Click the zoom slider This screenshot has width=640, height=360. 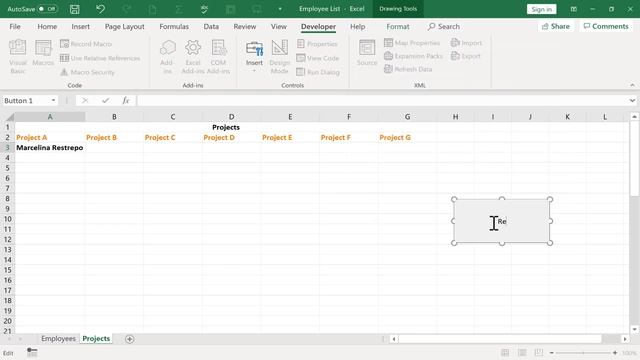[583, 353]
